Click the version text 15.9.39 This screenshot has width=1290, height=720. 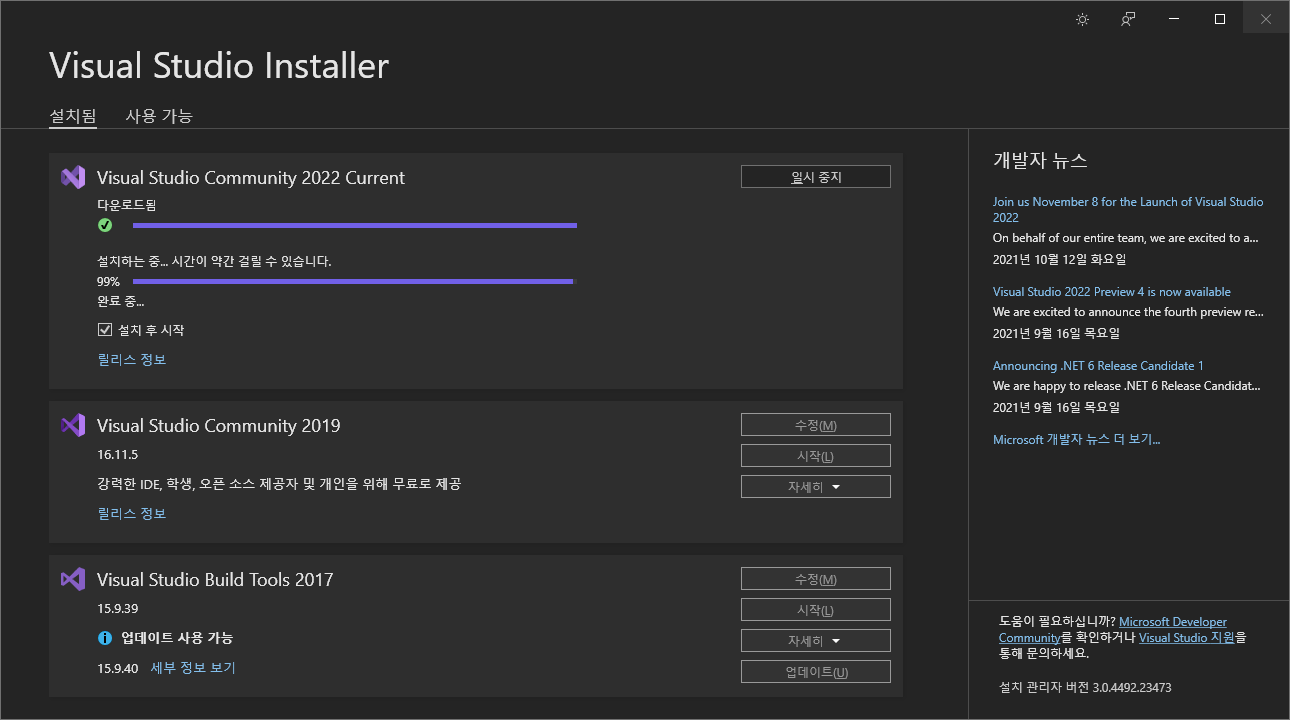click(117, 609)
